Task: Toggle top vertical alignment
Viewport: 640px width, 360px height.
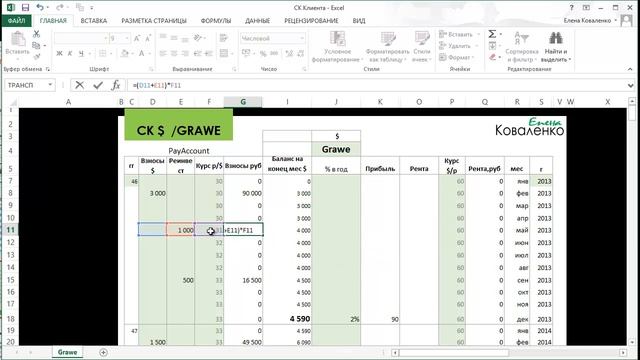Action: [x=163, y=38]
